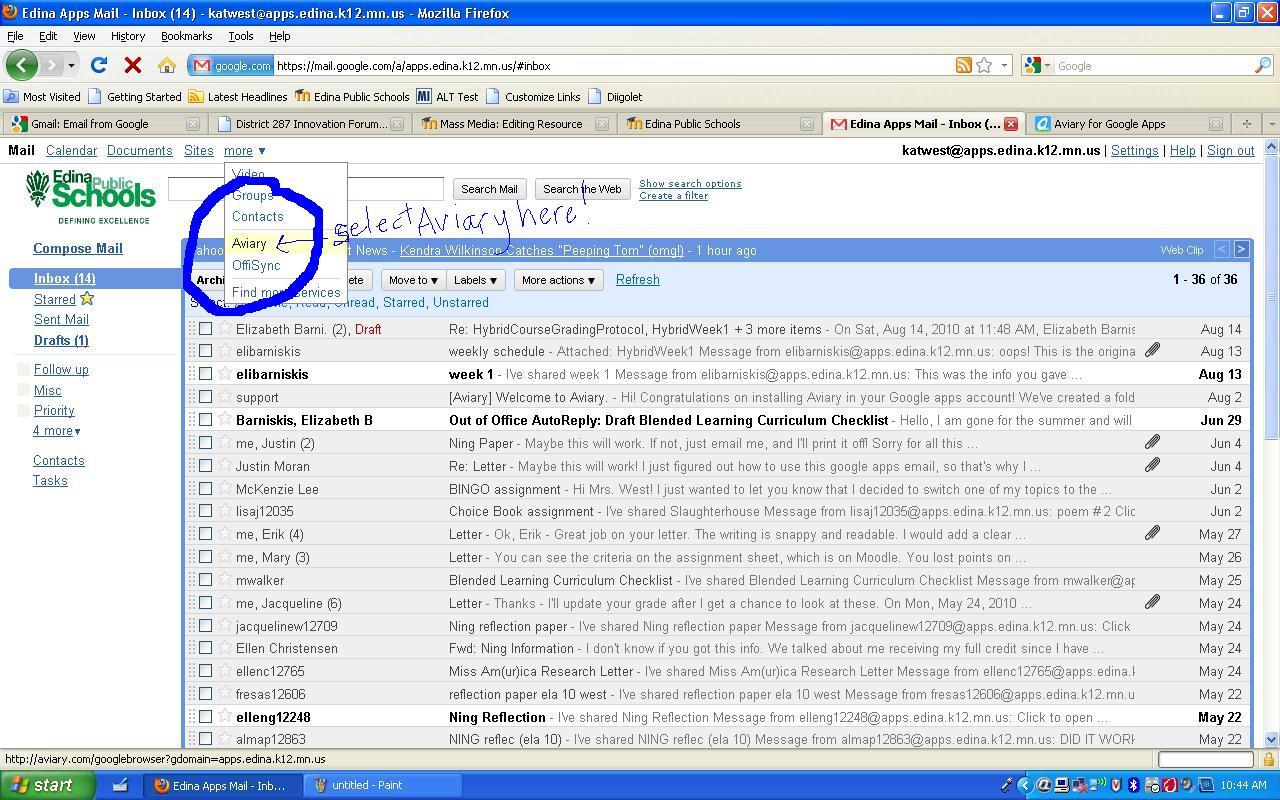Click the Firefox back arrow button
The width and height of the screenshot is (1280, 800).
(x=21, y=65)
